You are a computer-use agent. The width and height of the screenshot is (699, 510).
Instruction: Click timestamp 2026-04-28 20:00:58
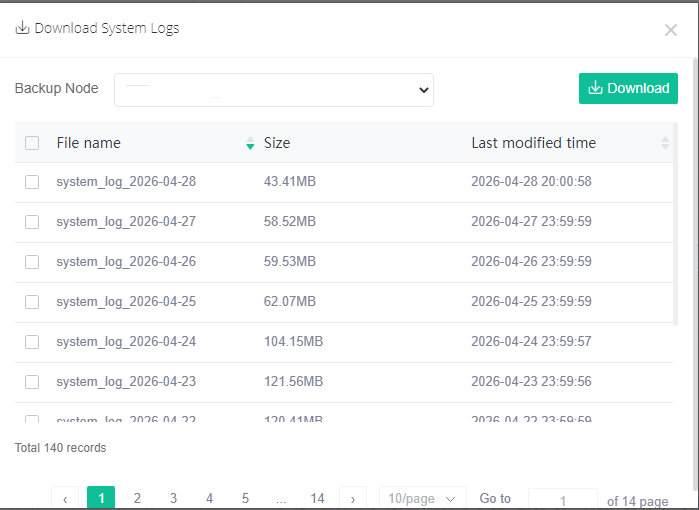click(531, 181)
